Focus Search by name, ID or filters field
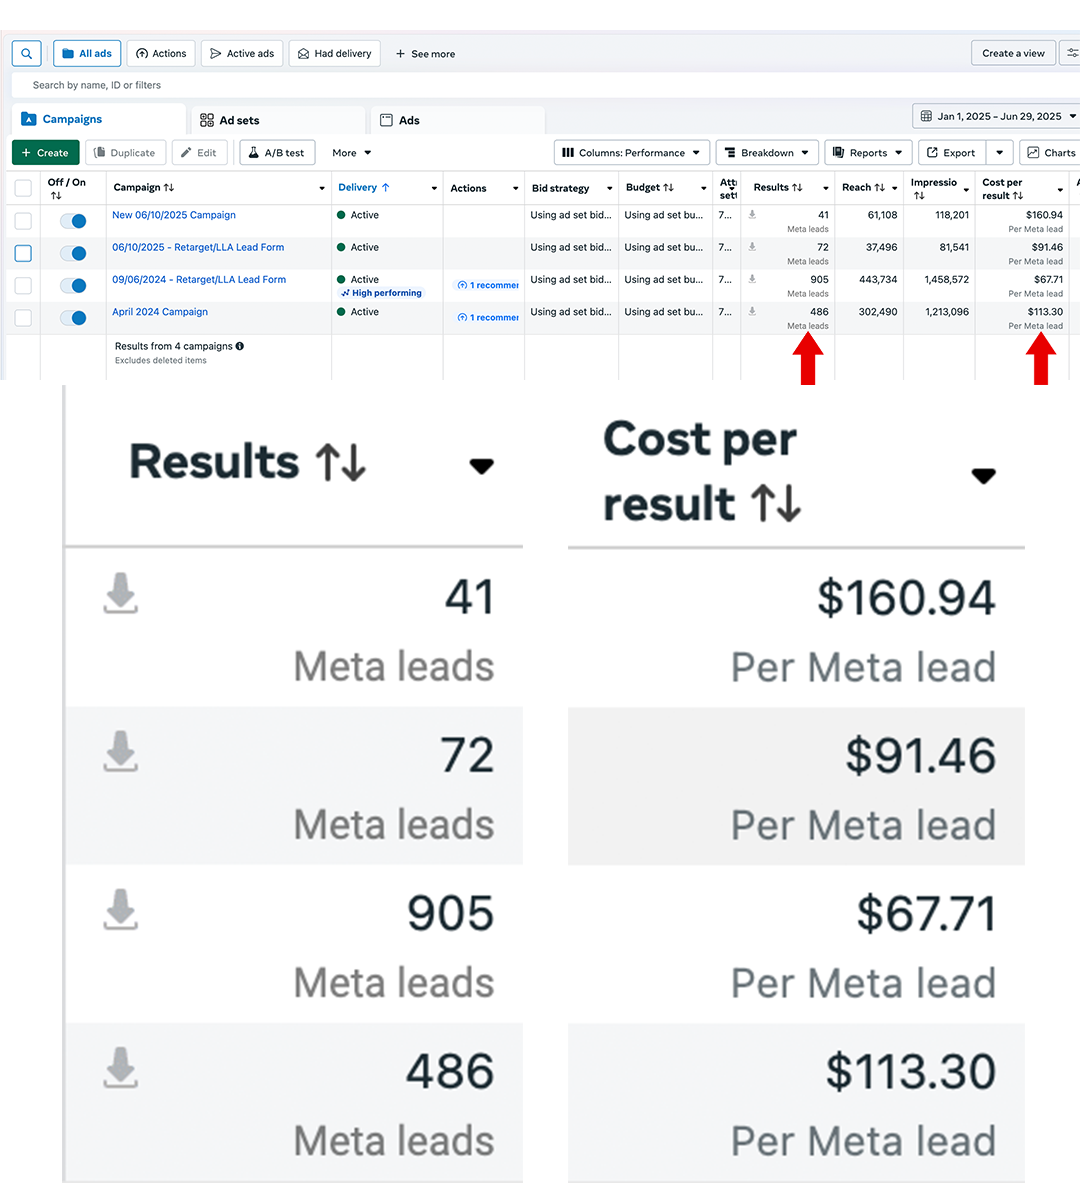 pyautogui.click(x=545, y=85)
